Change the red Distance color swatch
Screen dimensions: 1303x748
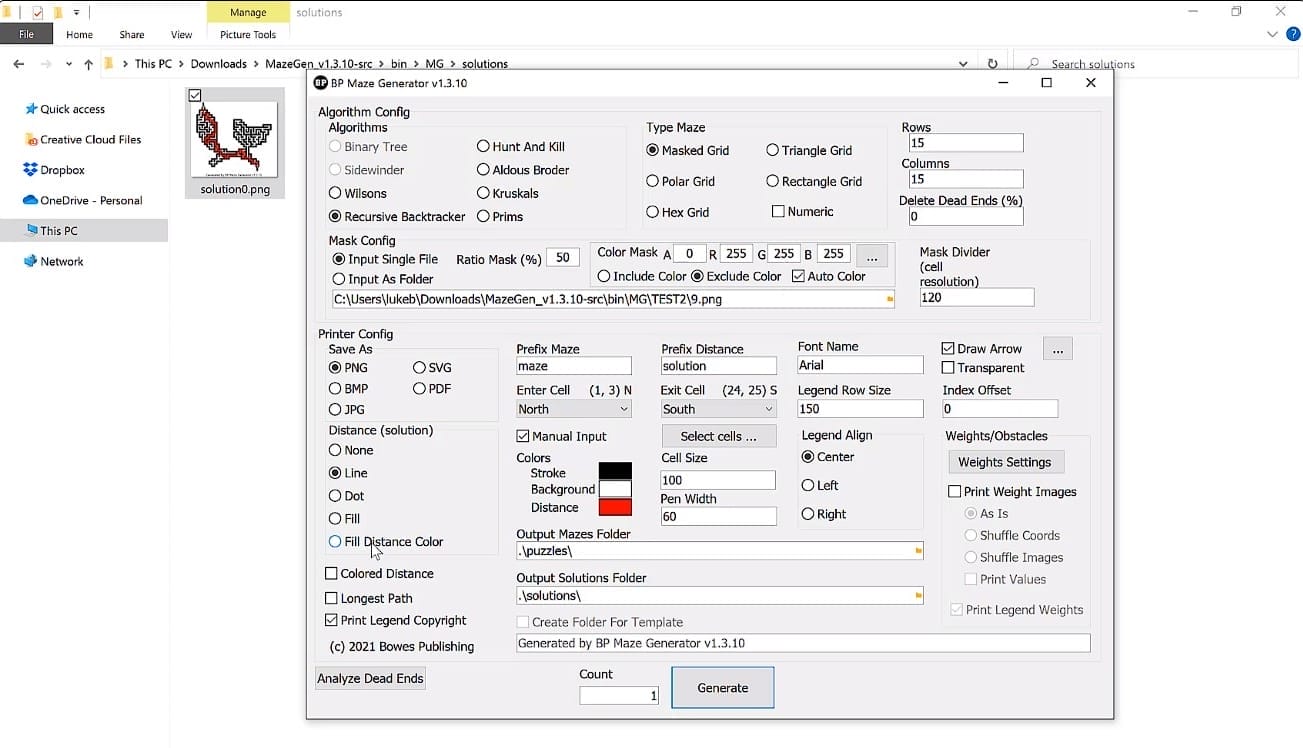[x=613, y=508]
